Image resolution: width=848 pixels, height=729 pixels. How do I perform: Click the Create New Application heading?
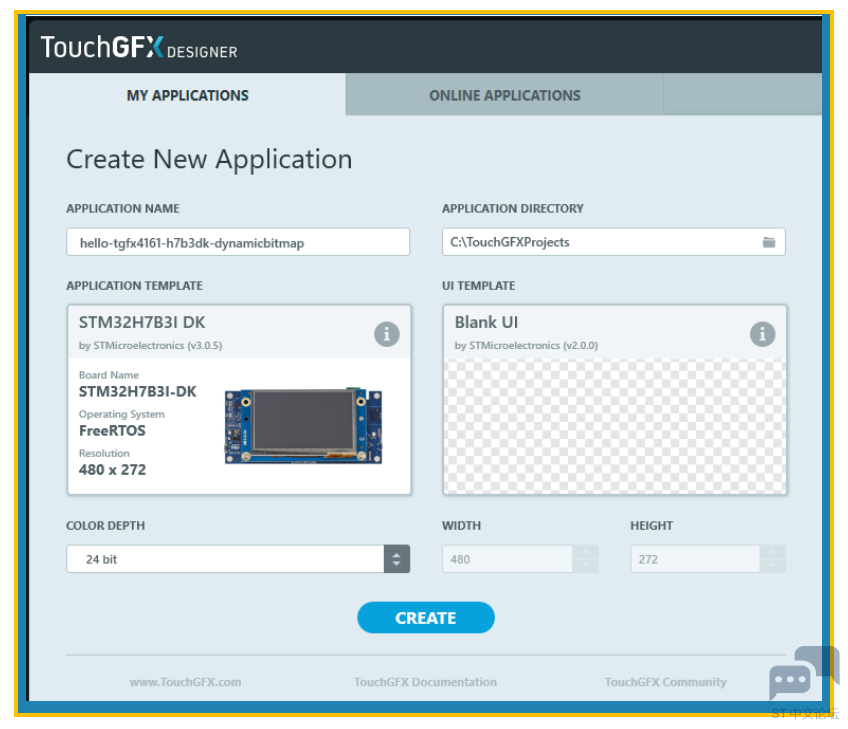coord(209,160)
